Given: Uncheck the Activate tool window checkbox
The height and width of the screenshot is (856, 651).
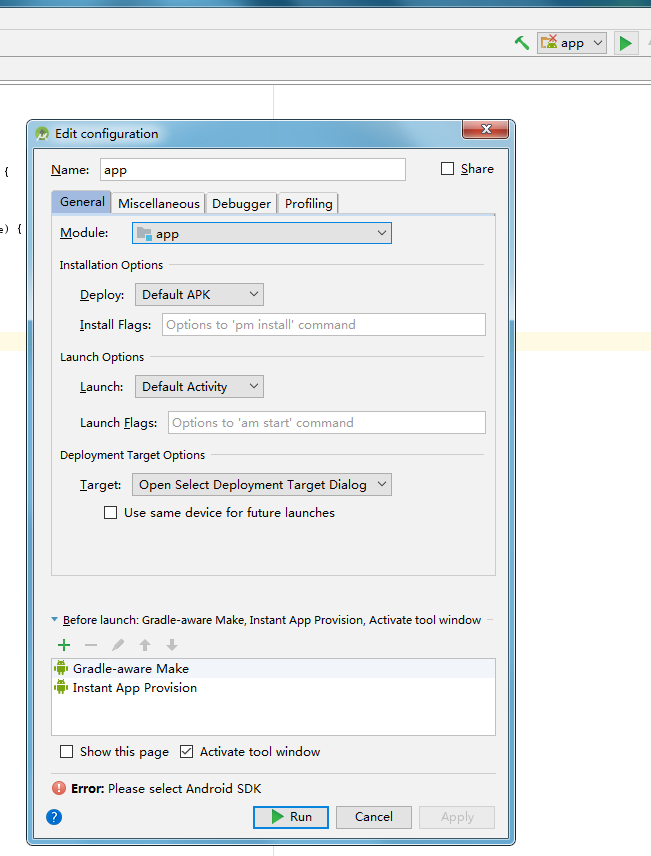Looking at the screenshot, I should [x=186, y=752].
